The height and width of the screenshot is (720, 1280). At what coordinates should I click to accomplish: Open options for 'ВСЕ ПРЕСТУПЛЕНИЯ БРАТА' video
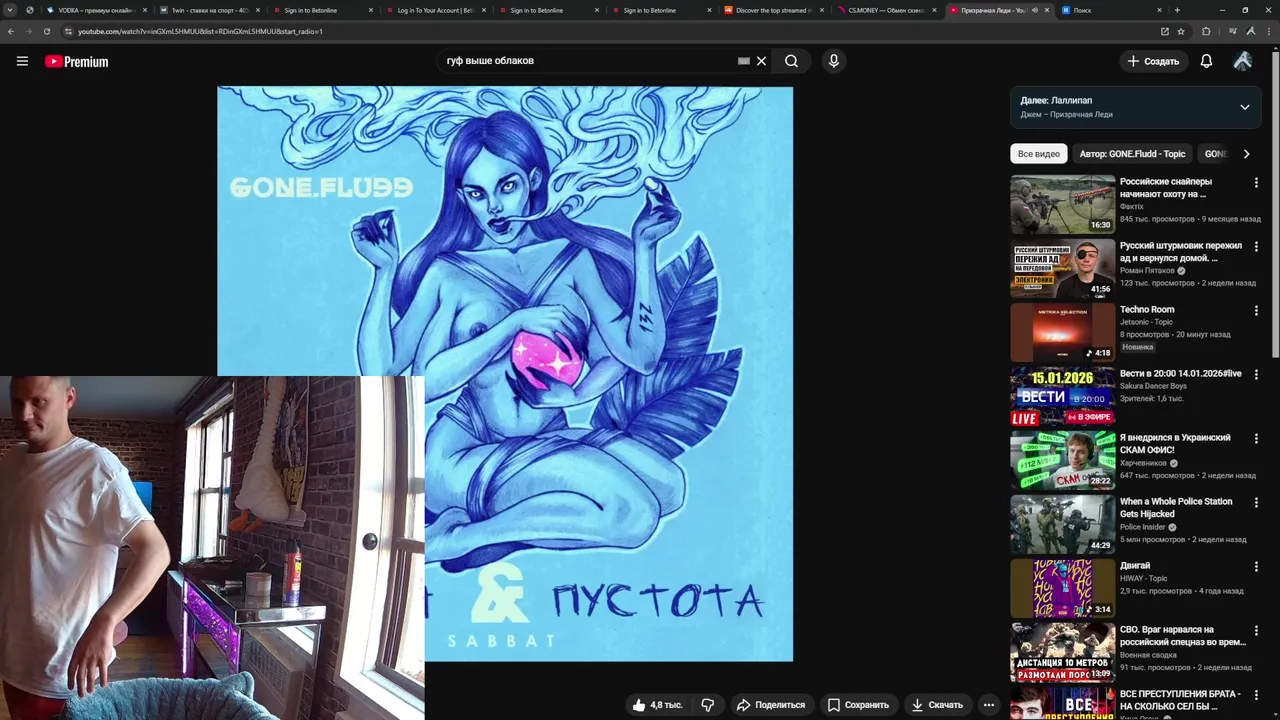click(x=1256, y=695)
